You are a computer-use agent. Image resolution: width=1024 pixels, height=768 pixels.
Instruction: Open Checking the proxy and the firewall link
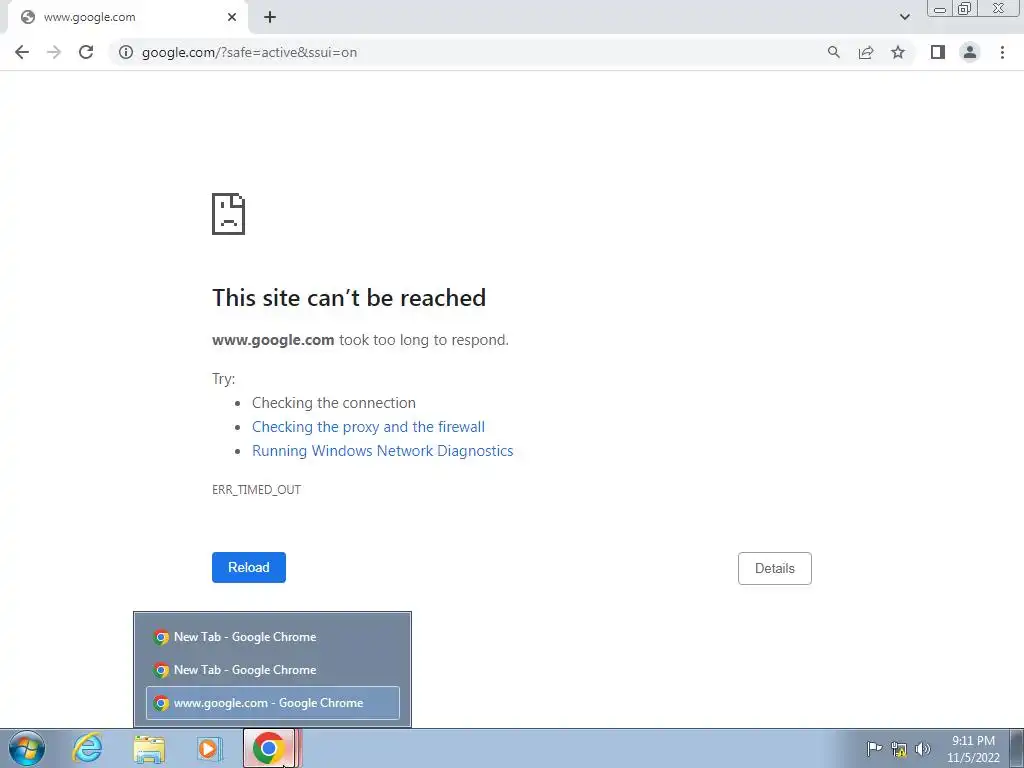pyautogui.click(x=368, y=426)
